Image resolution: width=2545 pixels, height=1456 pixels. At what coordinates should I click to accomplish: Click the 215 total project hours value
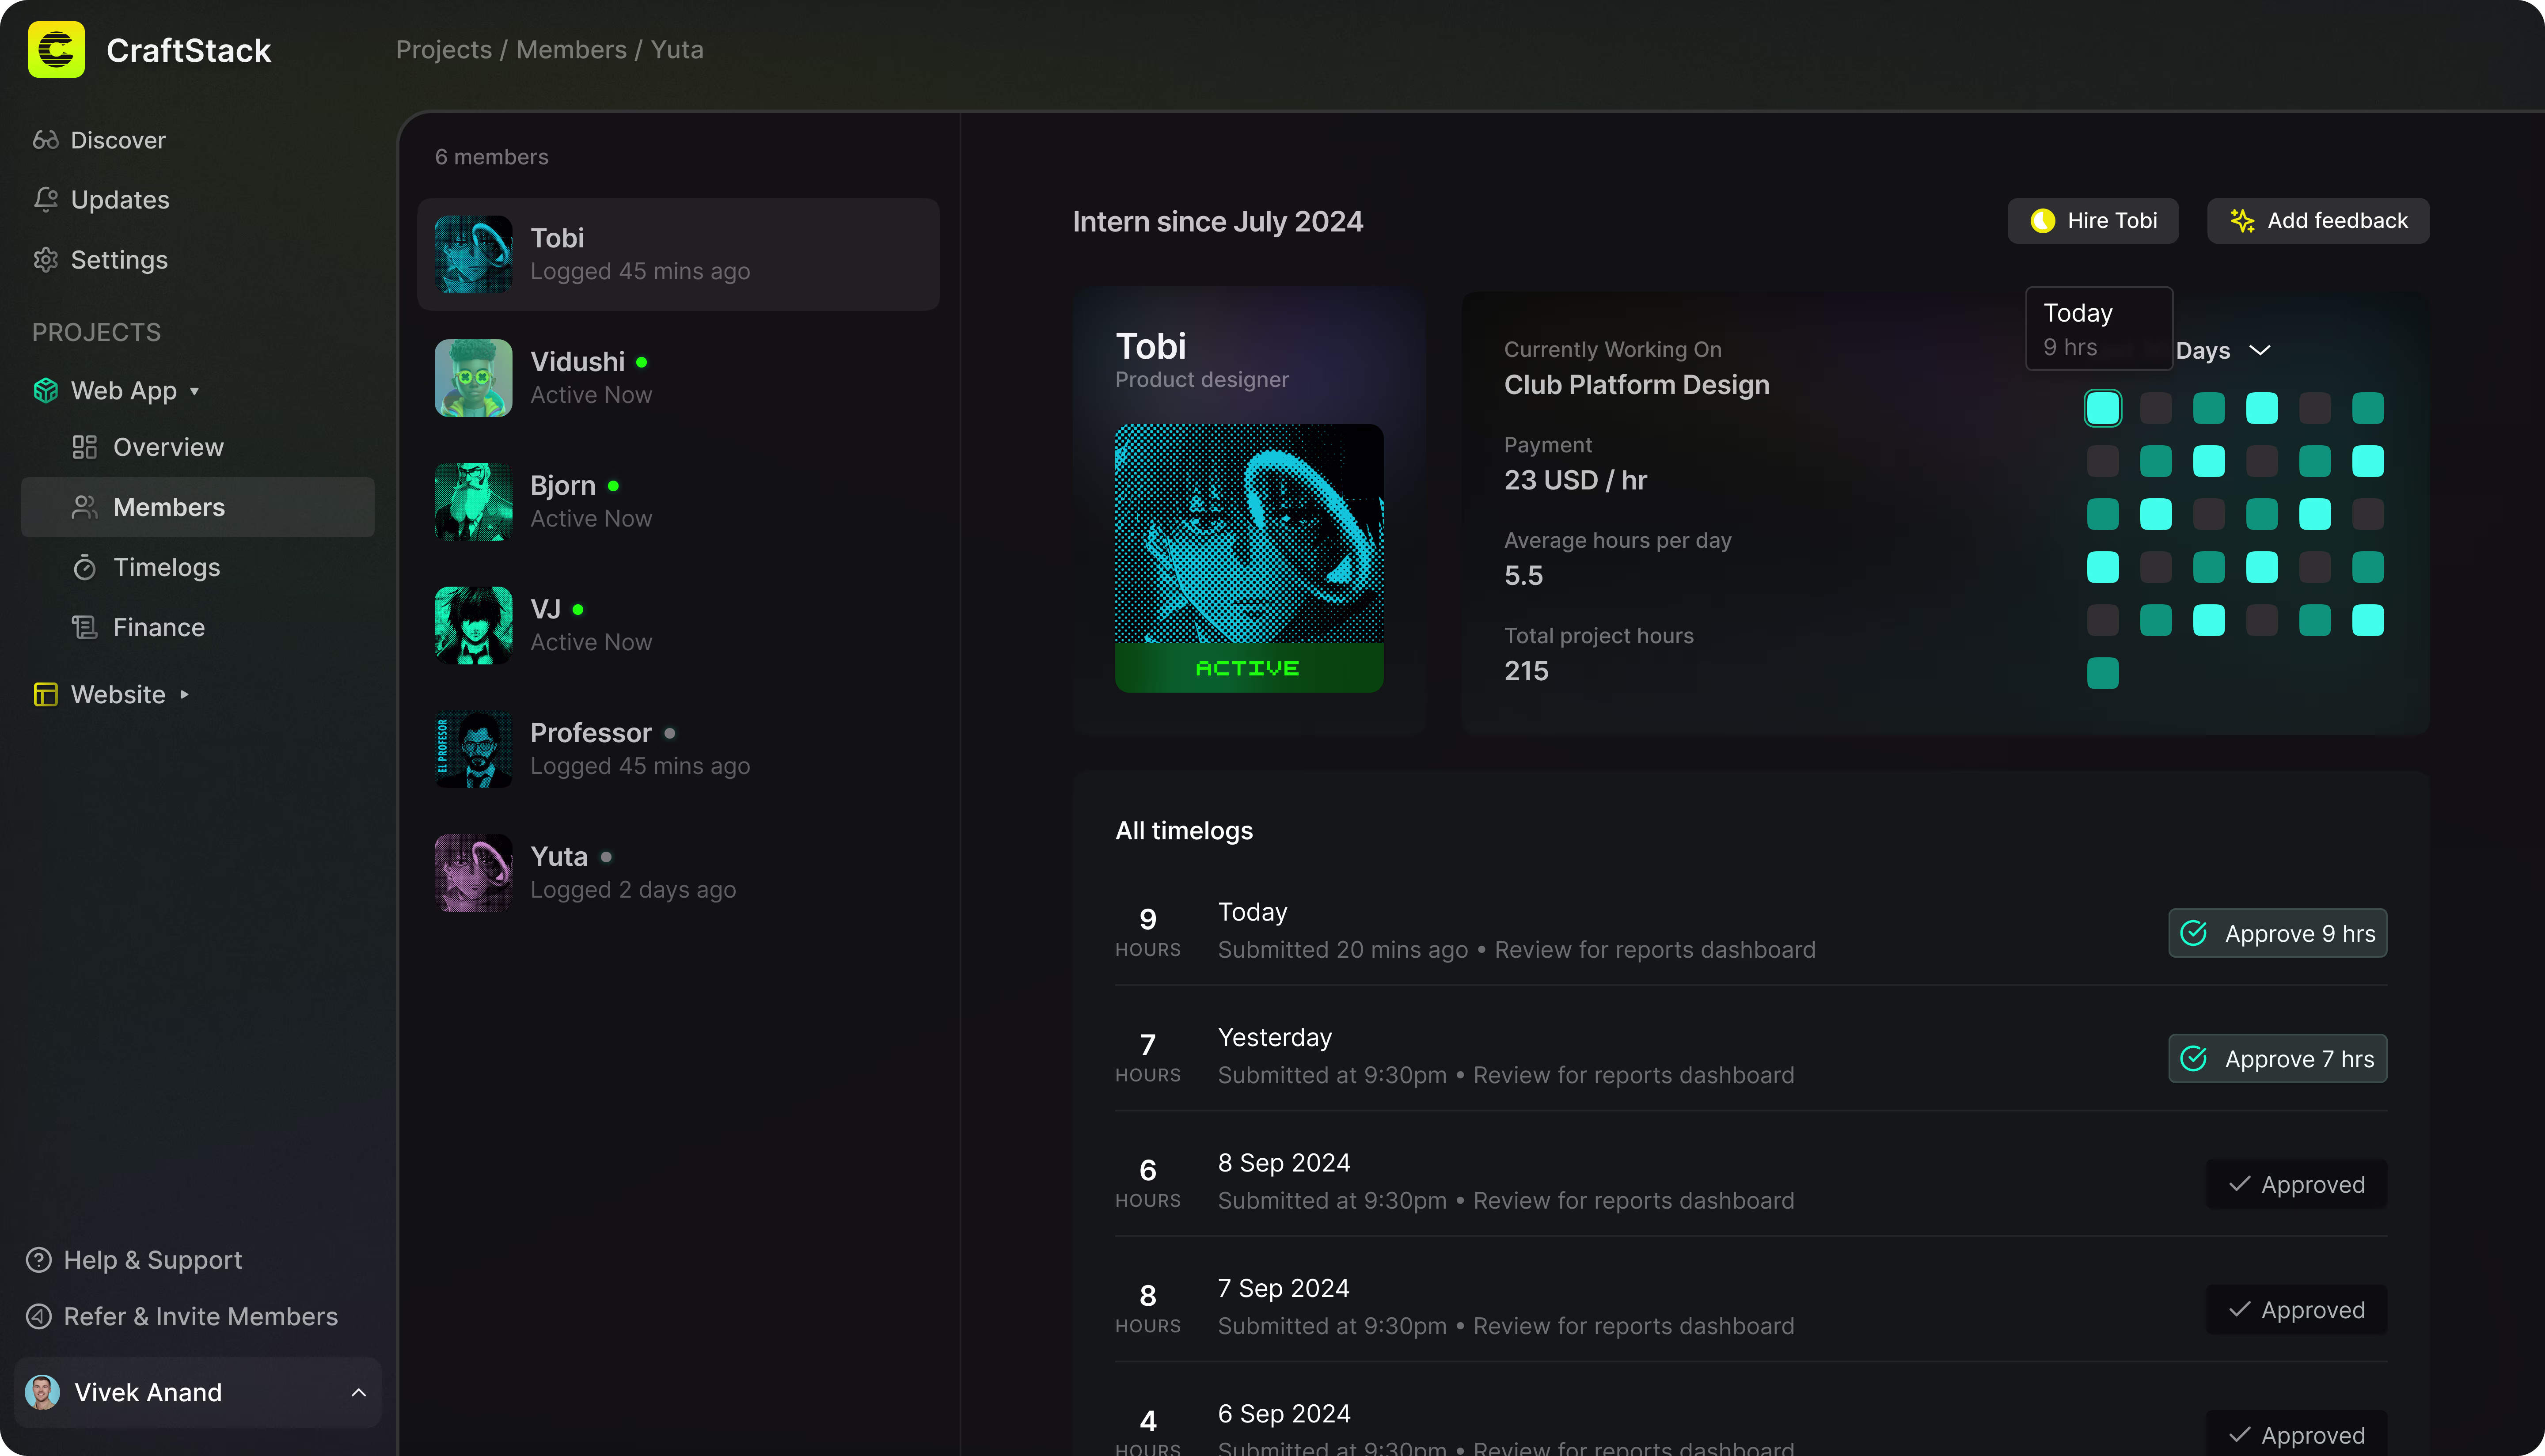pyautogui.click(x=1526, y=671)
